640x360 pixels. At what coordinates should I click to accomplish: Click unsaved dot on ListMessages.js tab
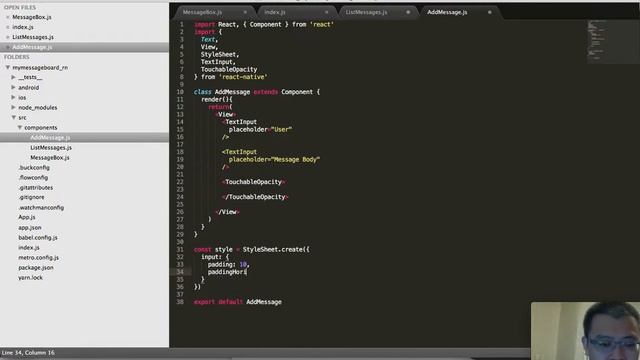[x=408, y=12]
